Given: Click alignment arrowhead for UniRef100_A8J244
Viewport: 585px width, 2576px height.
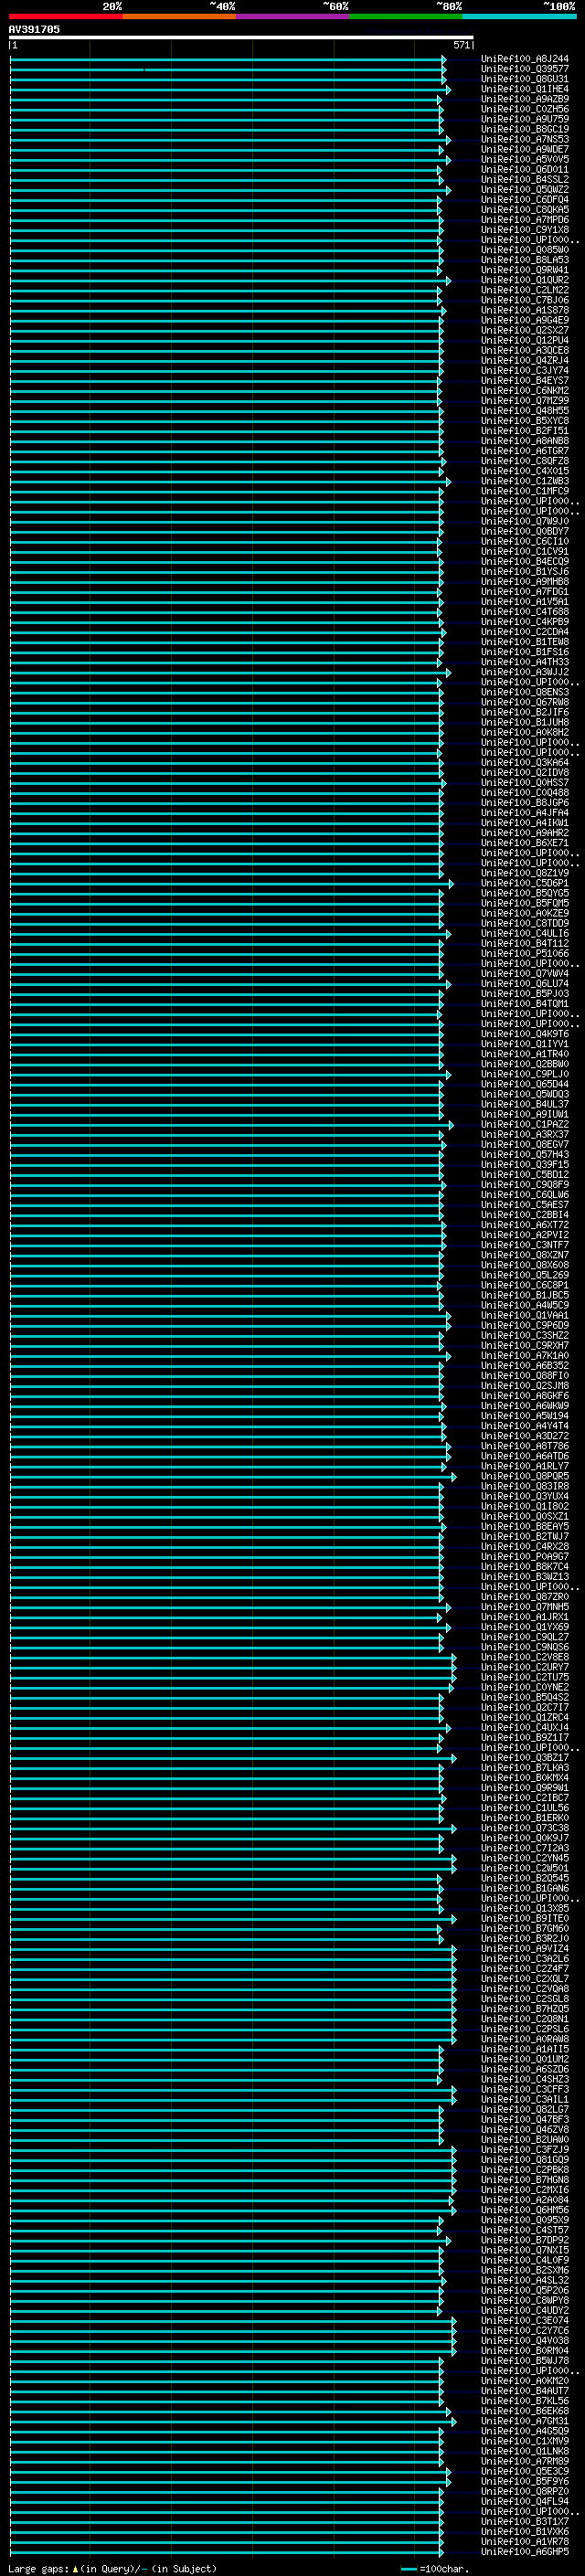Looking at the screenshot, I should [x=444, y=59].
